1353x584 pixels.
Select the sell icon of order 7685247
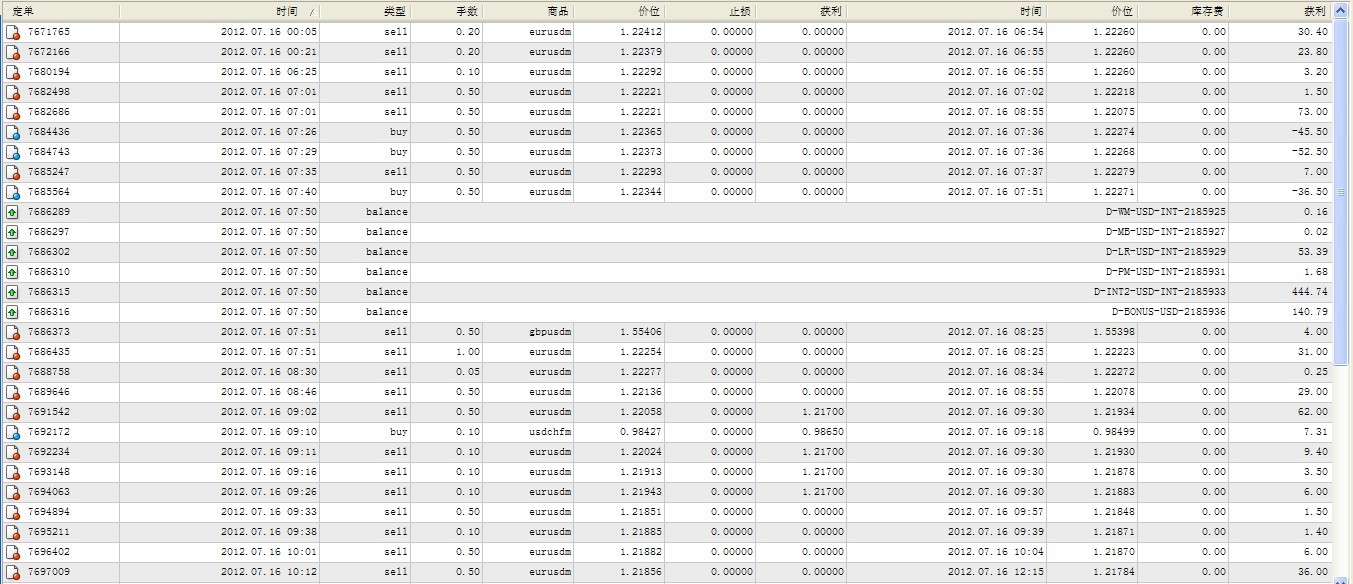pos(13,172)
